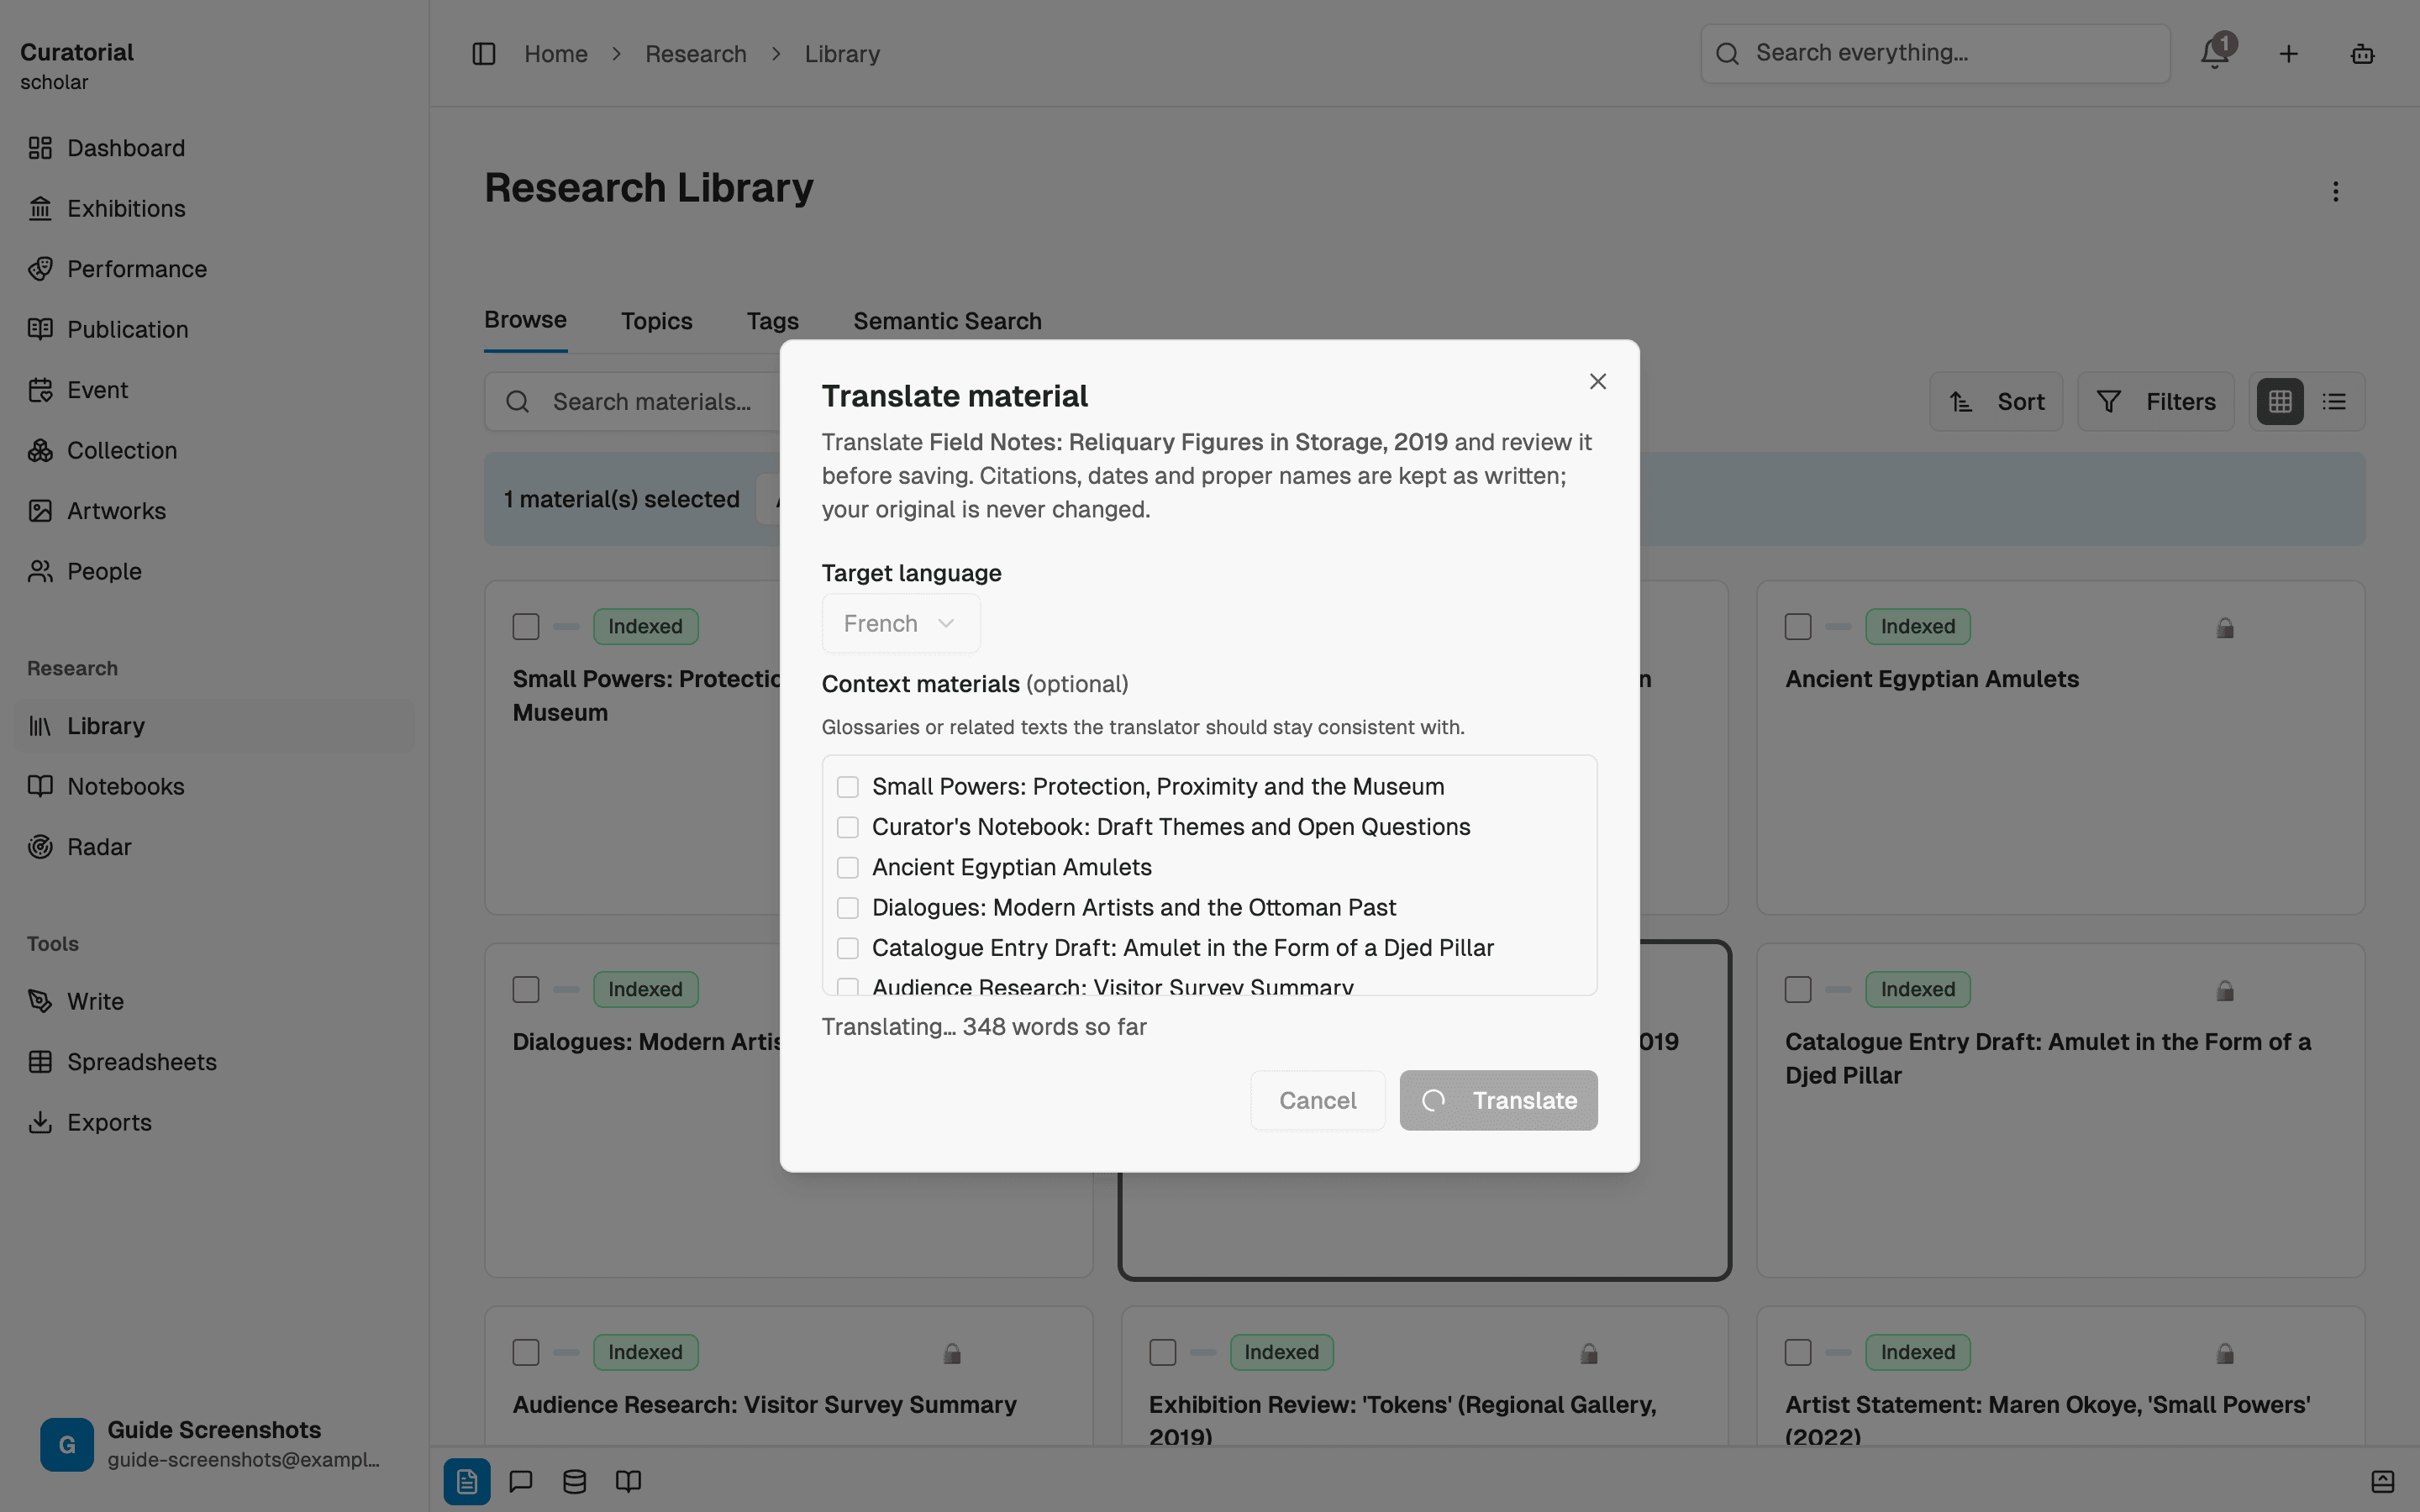Image resolution: width=2420 pixels, height=1512 pixels.
Task: Go to Dashboard in sidebar
Action: 213,148
